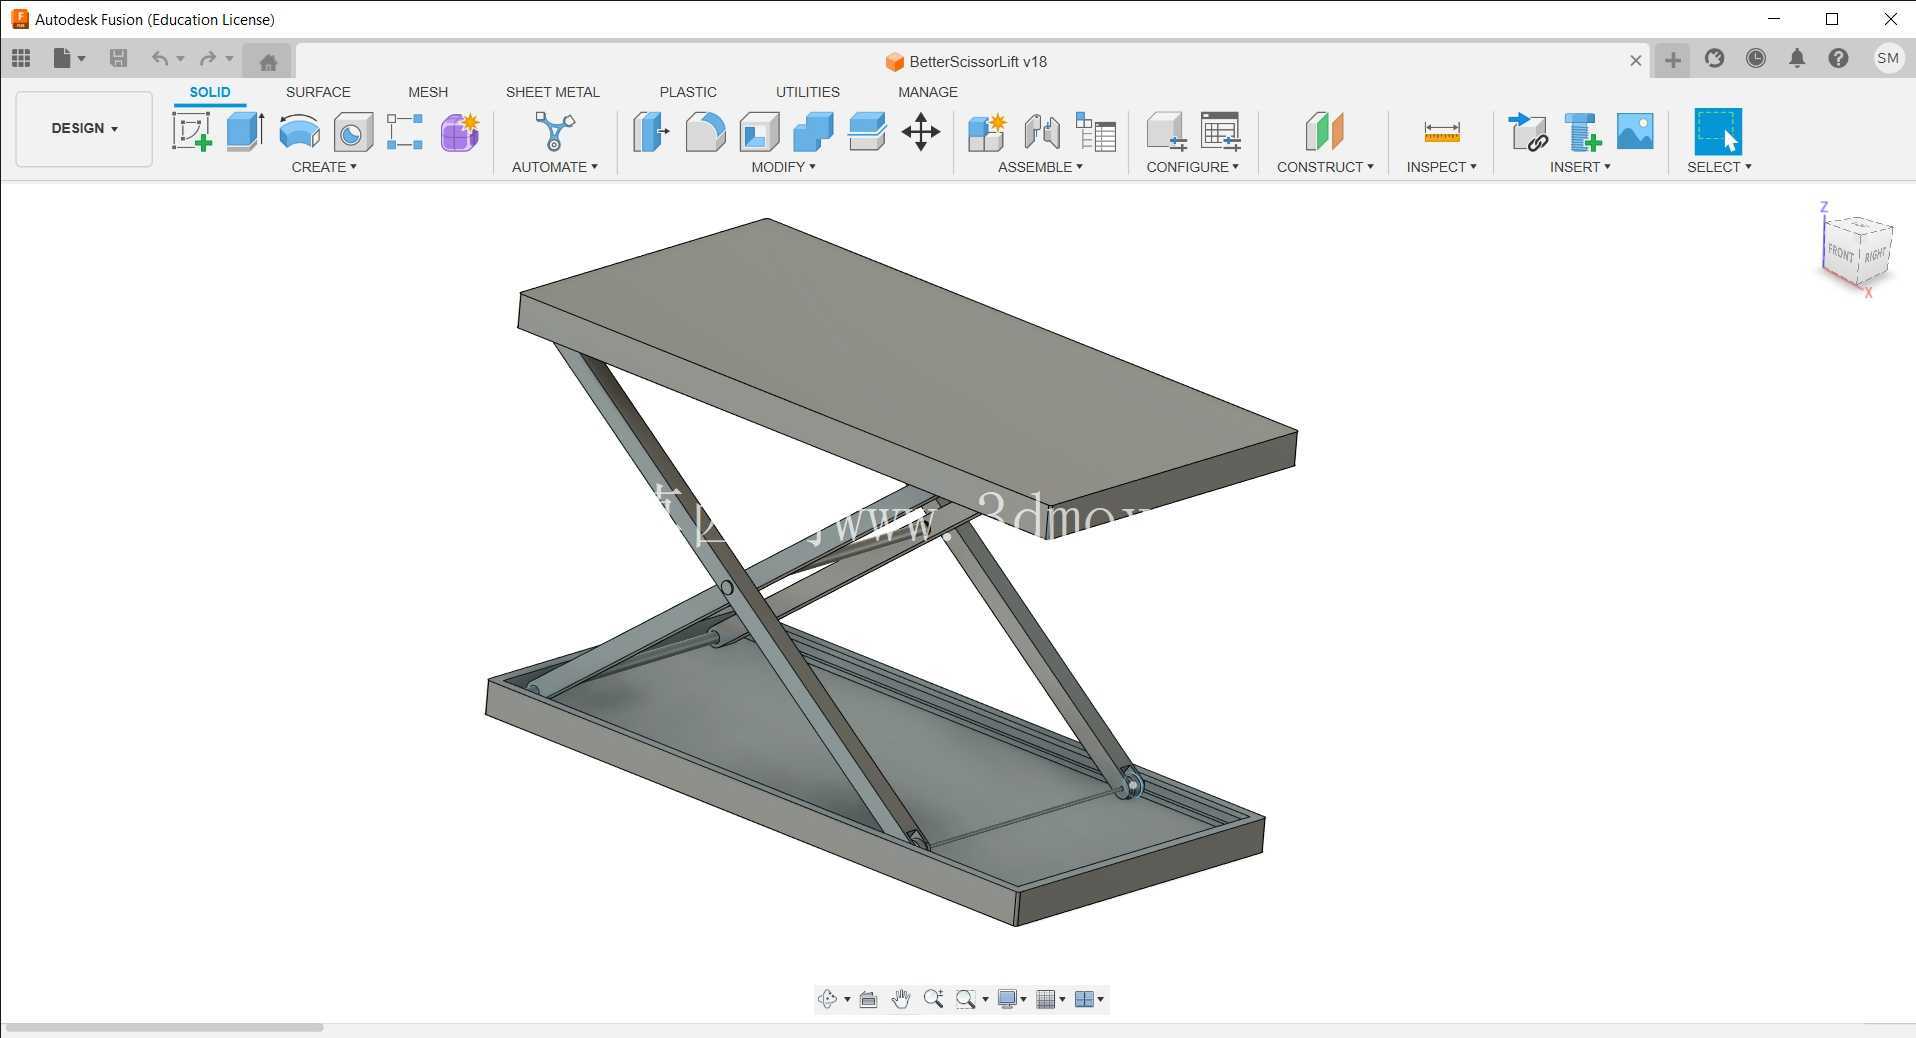Open the Notifications bell
The width and height of the screenshot is (1916, 1038).
pyautogui.click(x=1797, y=58)
